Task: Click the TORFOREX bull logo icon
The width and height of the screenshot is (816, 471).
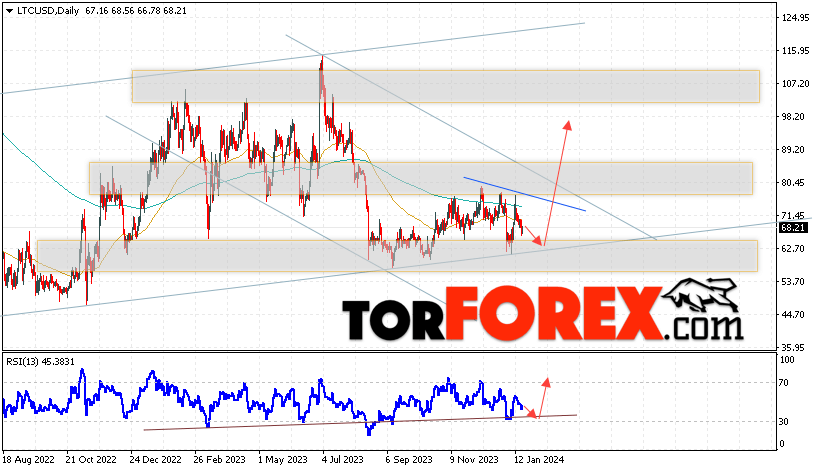Action: tap(700, 296)
